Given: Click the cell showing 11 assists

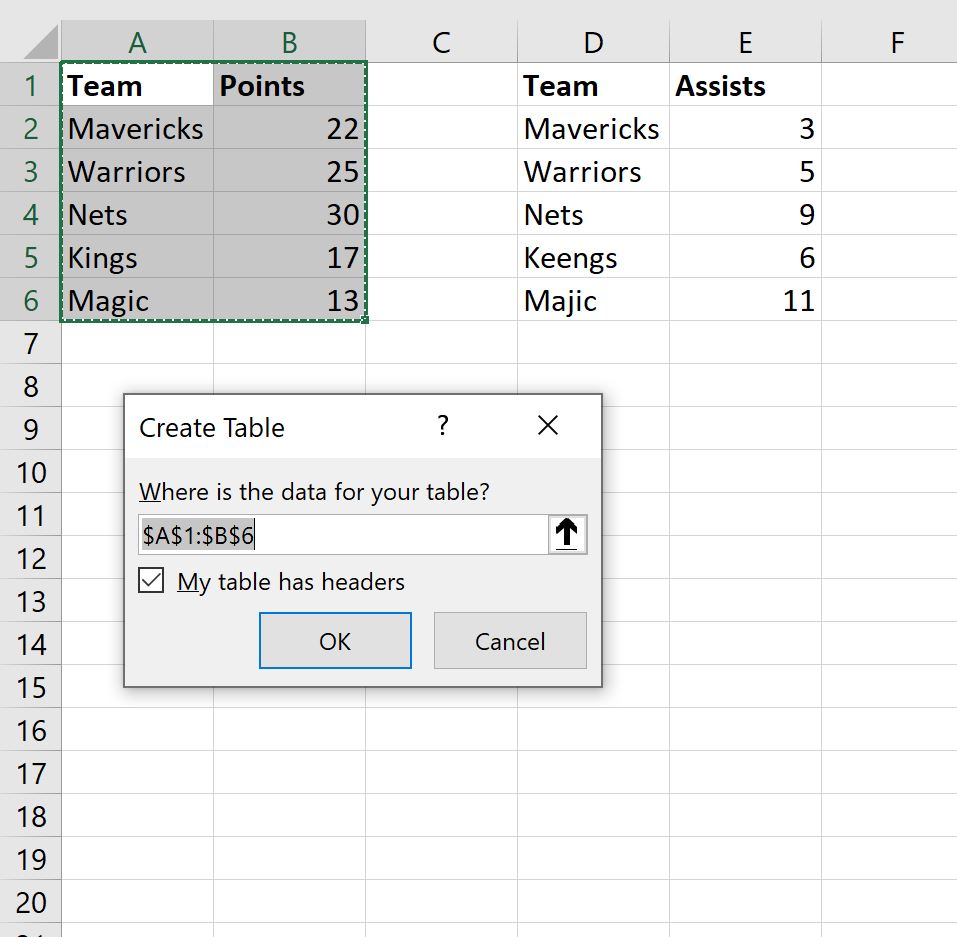Looking at the screenshot, I should pyautogui.click(x=745, y=300).
